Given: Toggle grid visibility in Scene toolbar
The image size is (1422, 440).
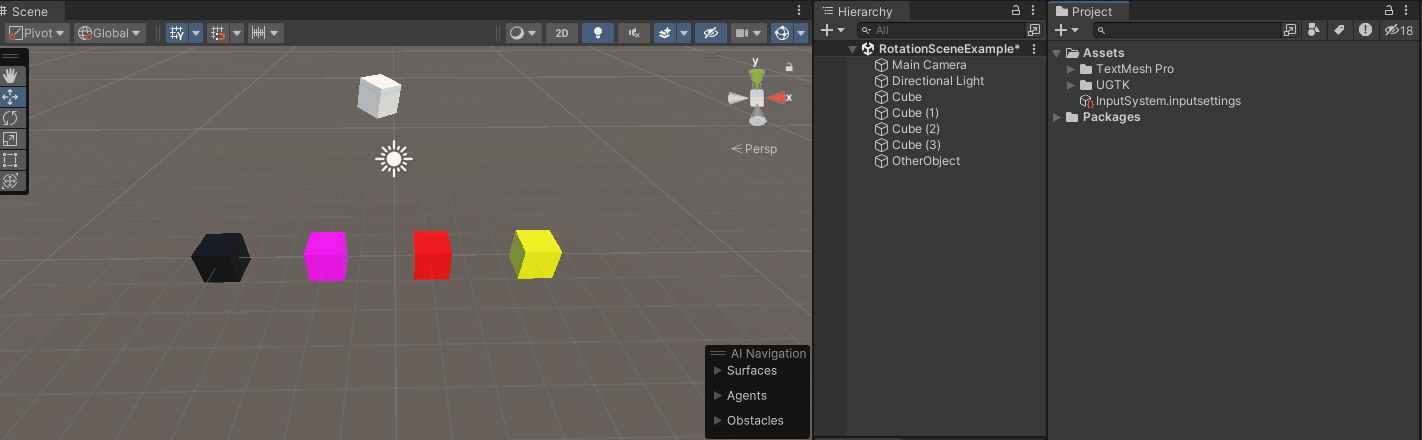Looking at the screenshot, I should click(177, 33).
